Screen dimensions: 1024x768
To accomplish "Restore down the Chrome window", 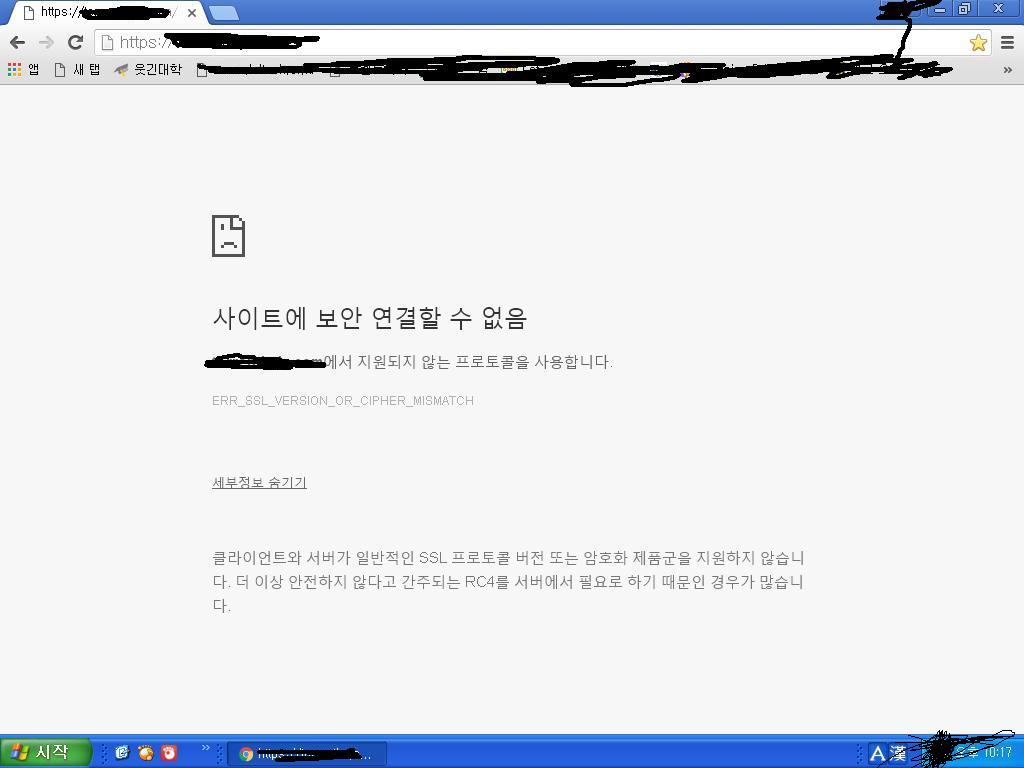I will tap(964, 9).
